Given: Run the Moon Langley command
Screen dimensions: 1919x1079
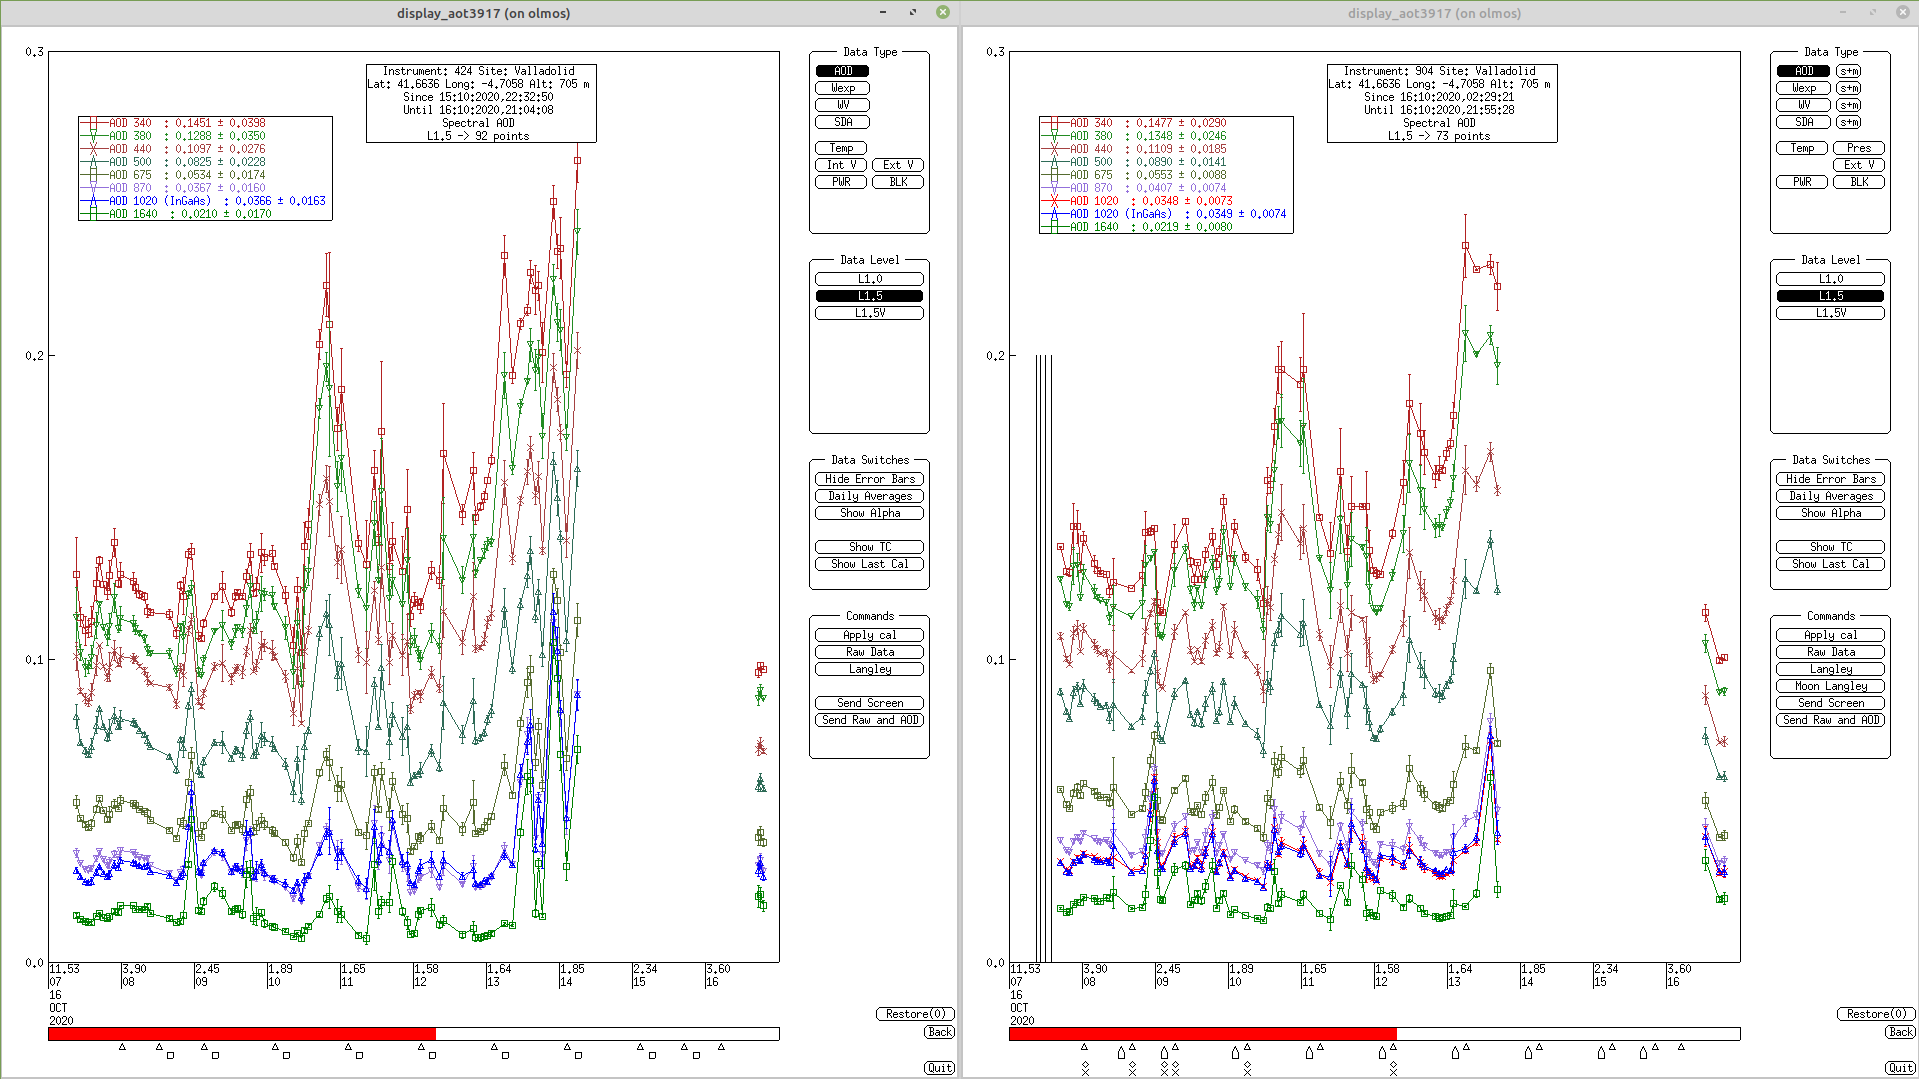Looking at the screenshot, I should coord(1830,686).
